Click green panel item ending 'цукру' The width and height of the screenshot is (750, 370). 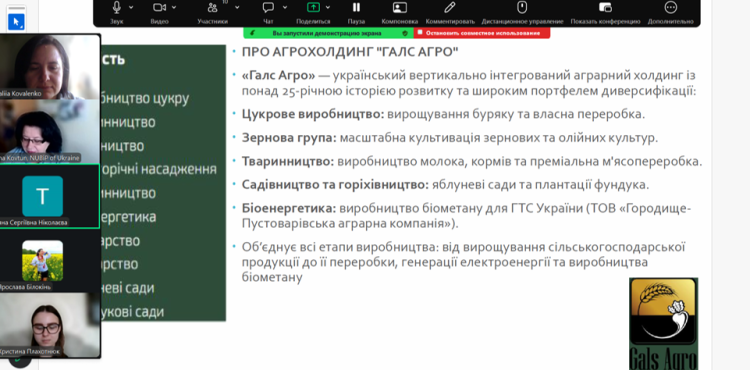[x=145, y=98]
